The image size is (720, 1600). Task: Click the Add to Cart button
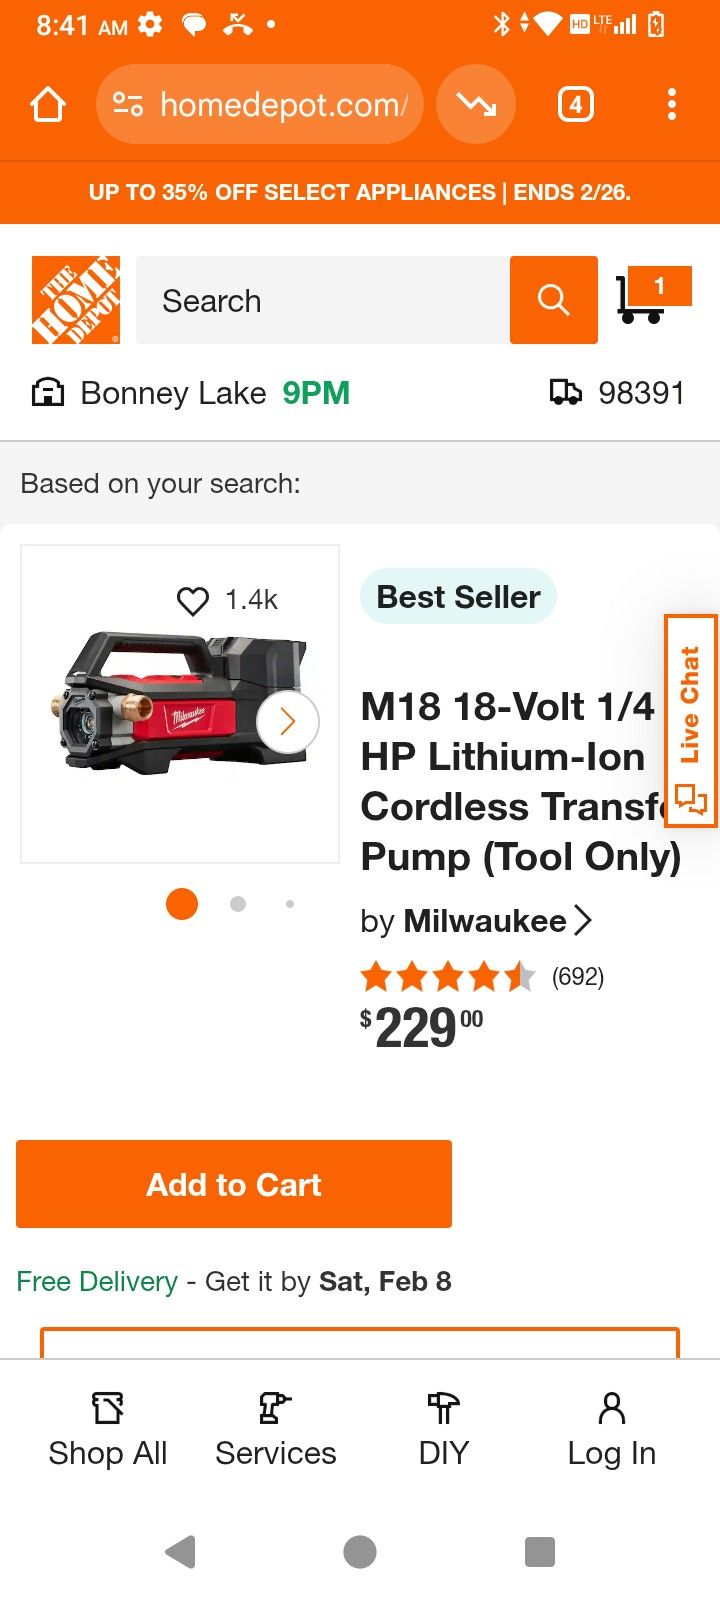pos(234,1184)
